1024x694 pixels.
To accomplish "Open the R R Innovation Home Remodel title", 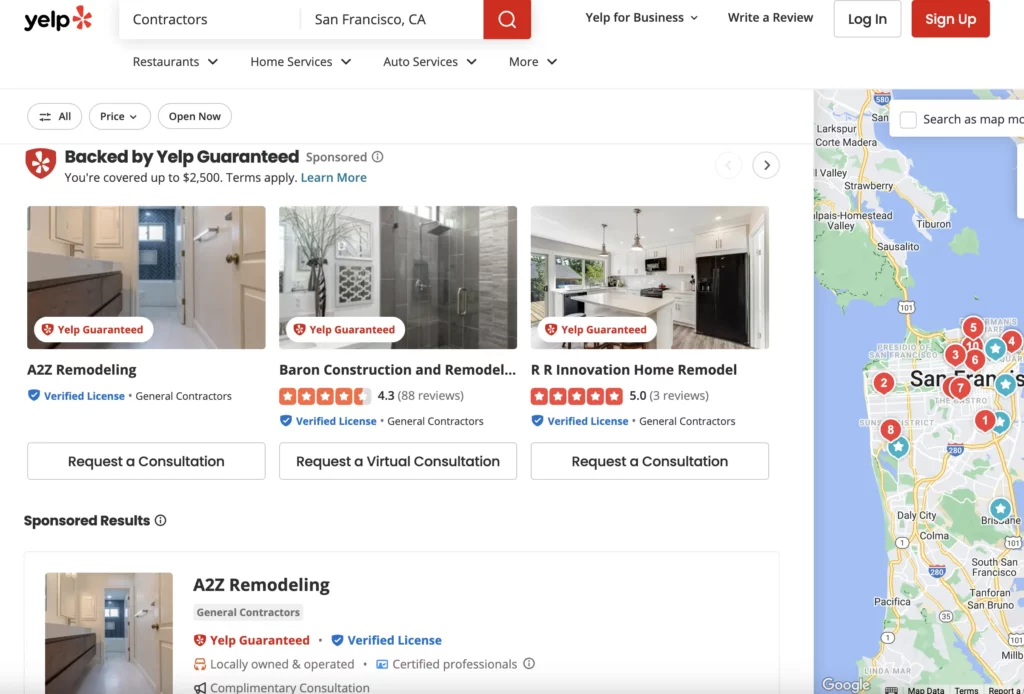I will 633,370.
